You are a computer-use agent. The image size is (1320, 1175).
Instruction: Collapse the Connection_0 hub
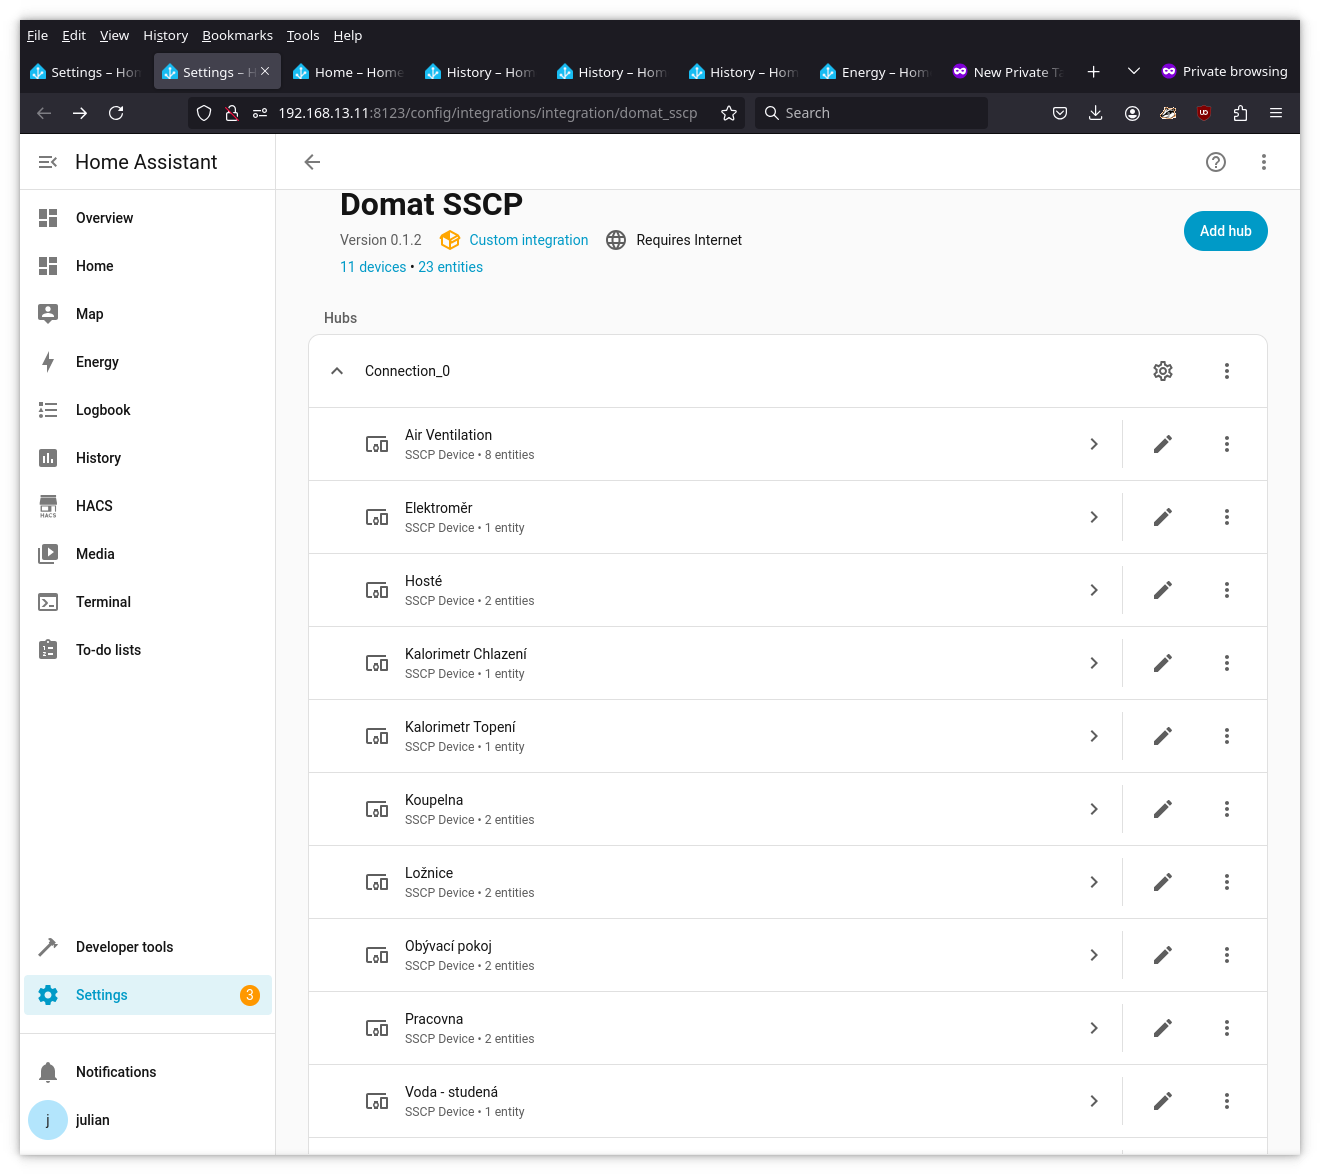pos(337,371)
